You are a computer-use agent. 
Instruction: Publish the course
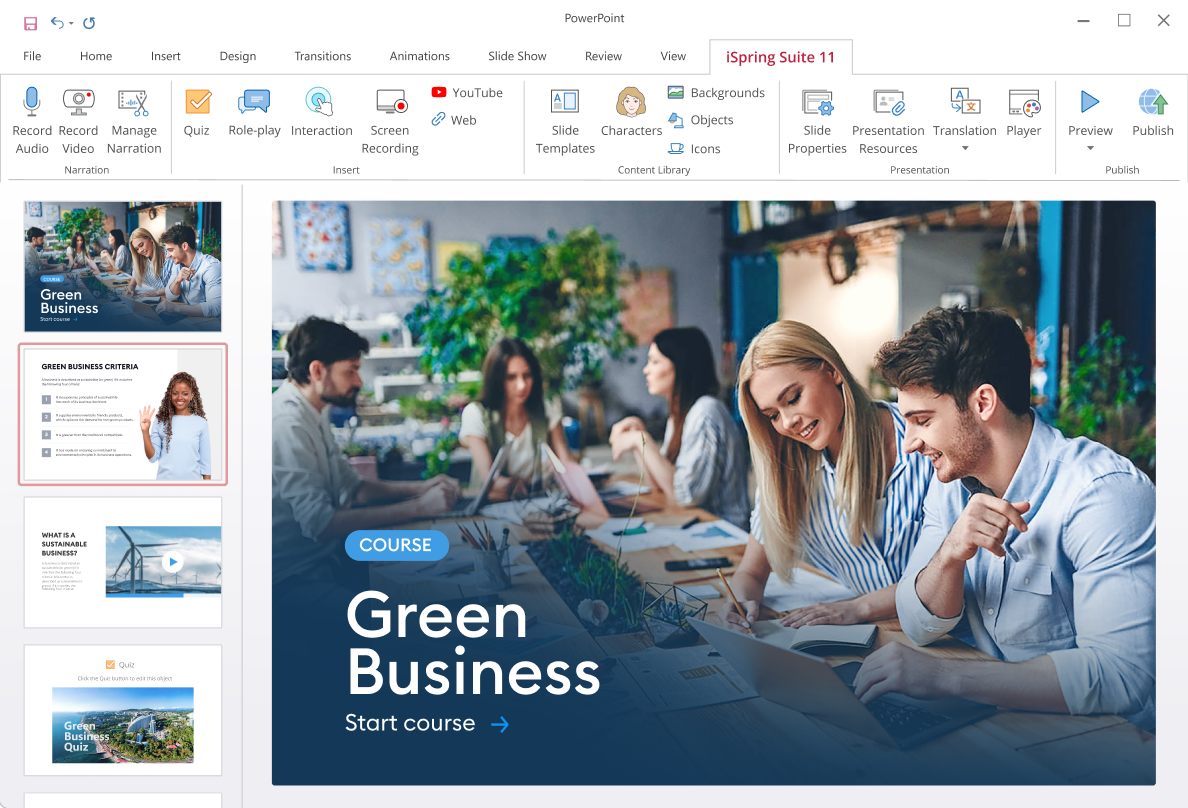click(x=1152, y=120)
